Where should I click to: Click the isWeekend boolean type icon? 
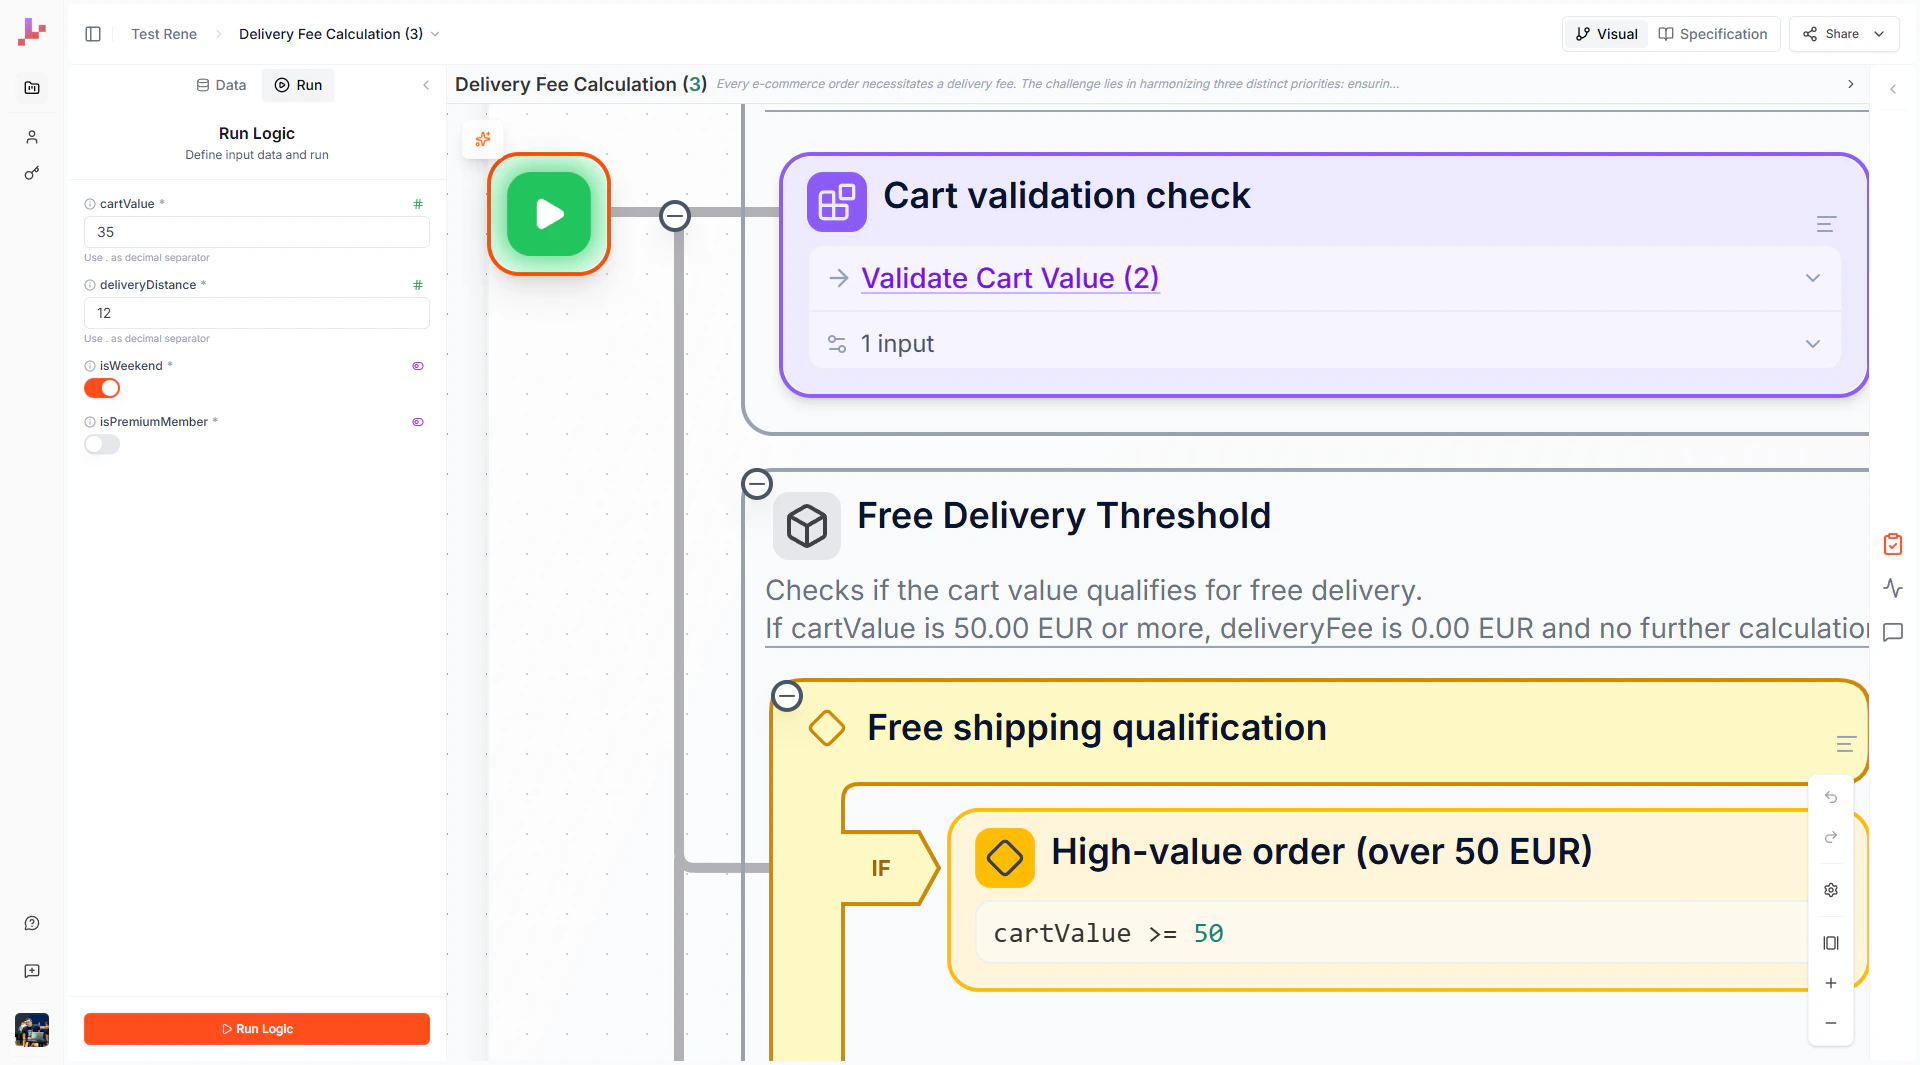(418, 366)
